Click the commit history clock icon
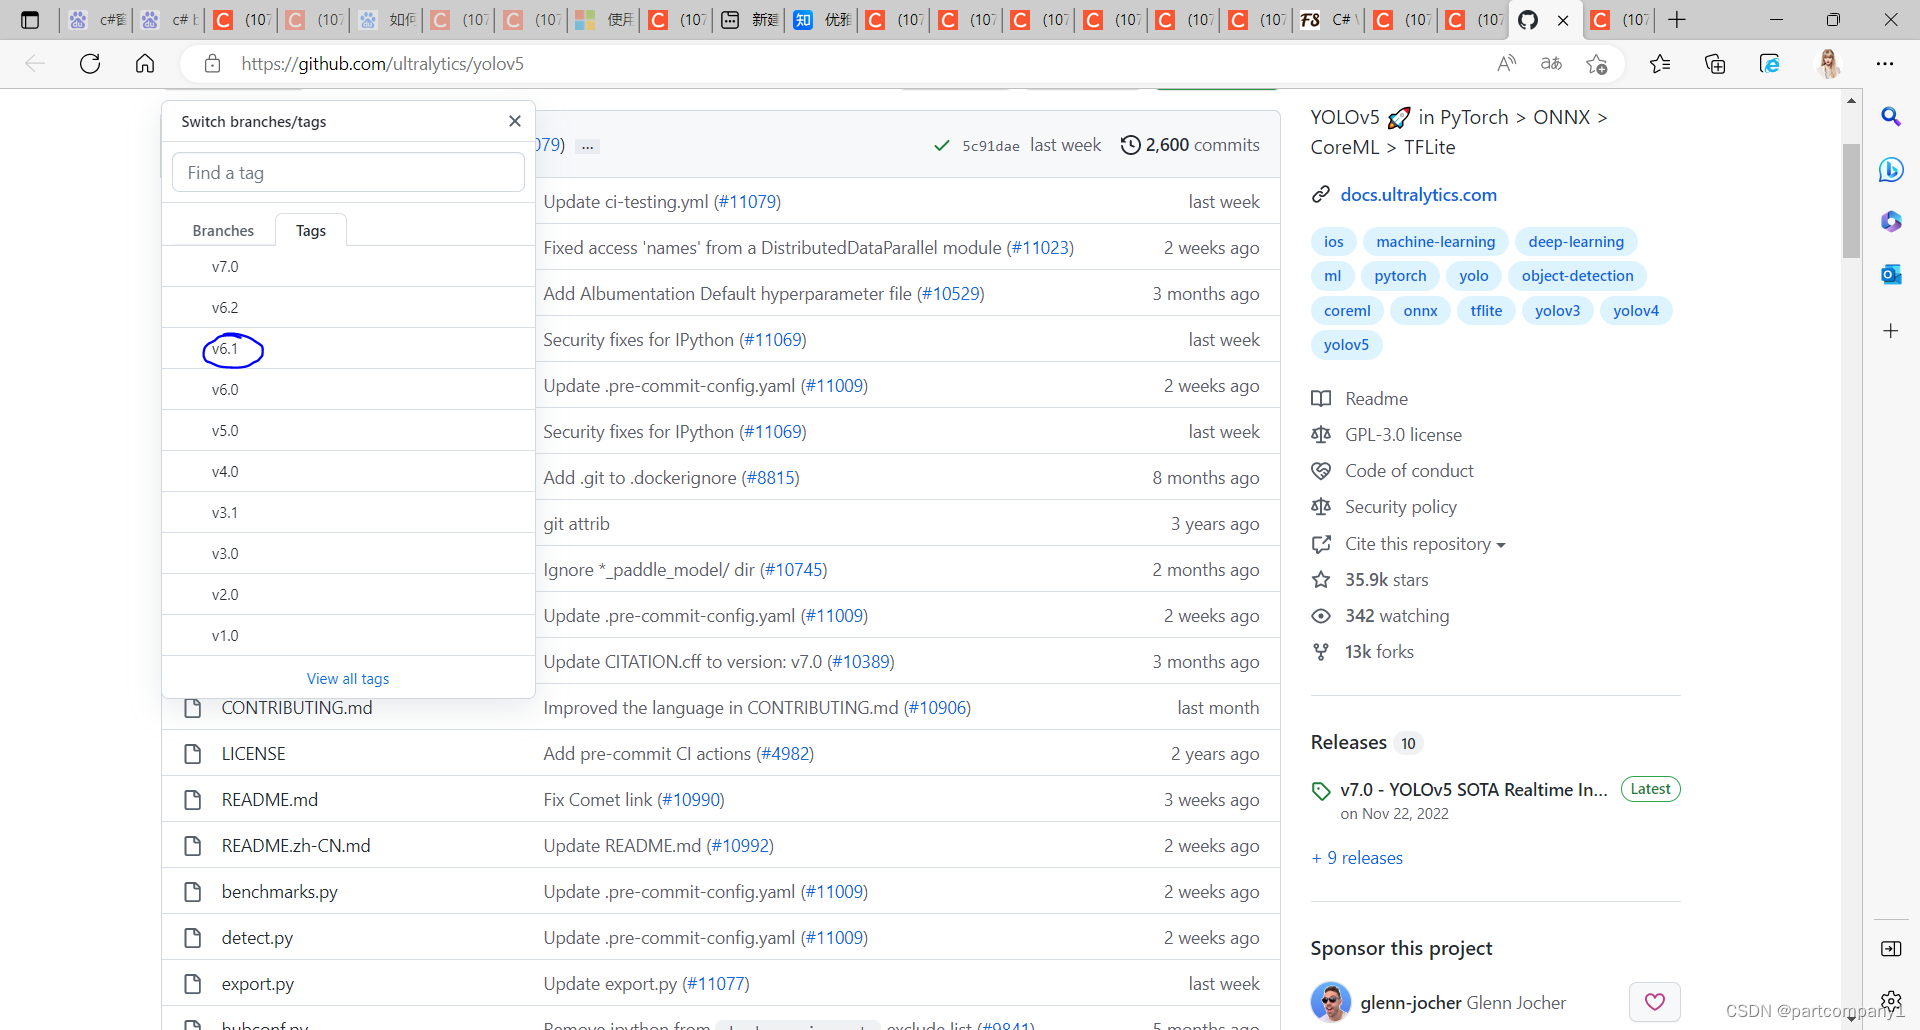This screenshot has width=1920, height=1030. pyautogui.click(x=1130, y=145)
